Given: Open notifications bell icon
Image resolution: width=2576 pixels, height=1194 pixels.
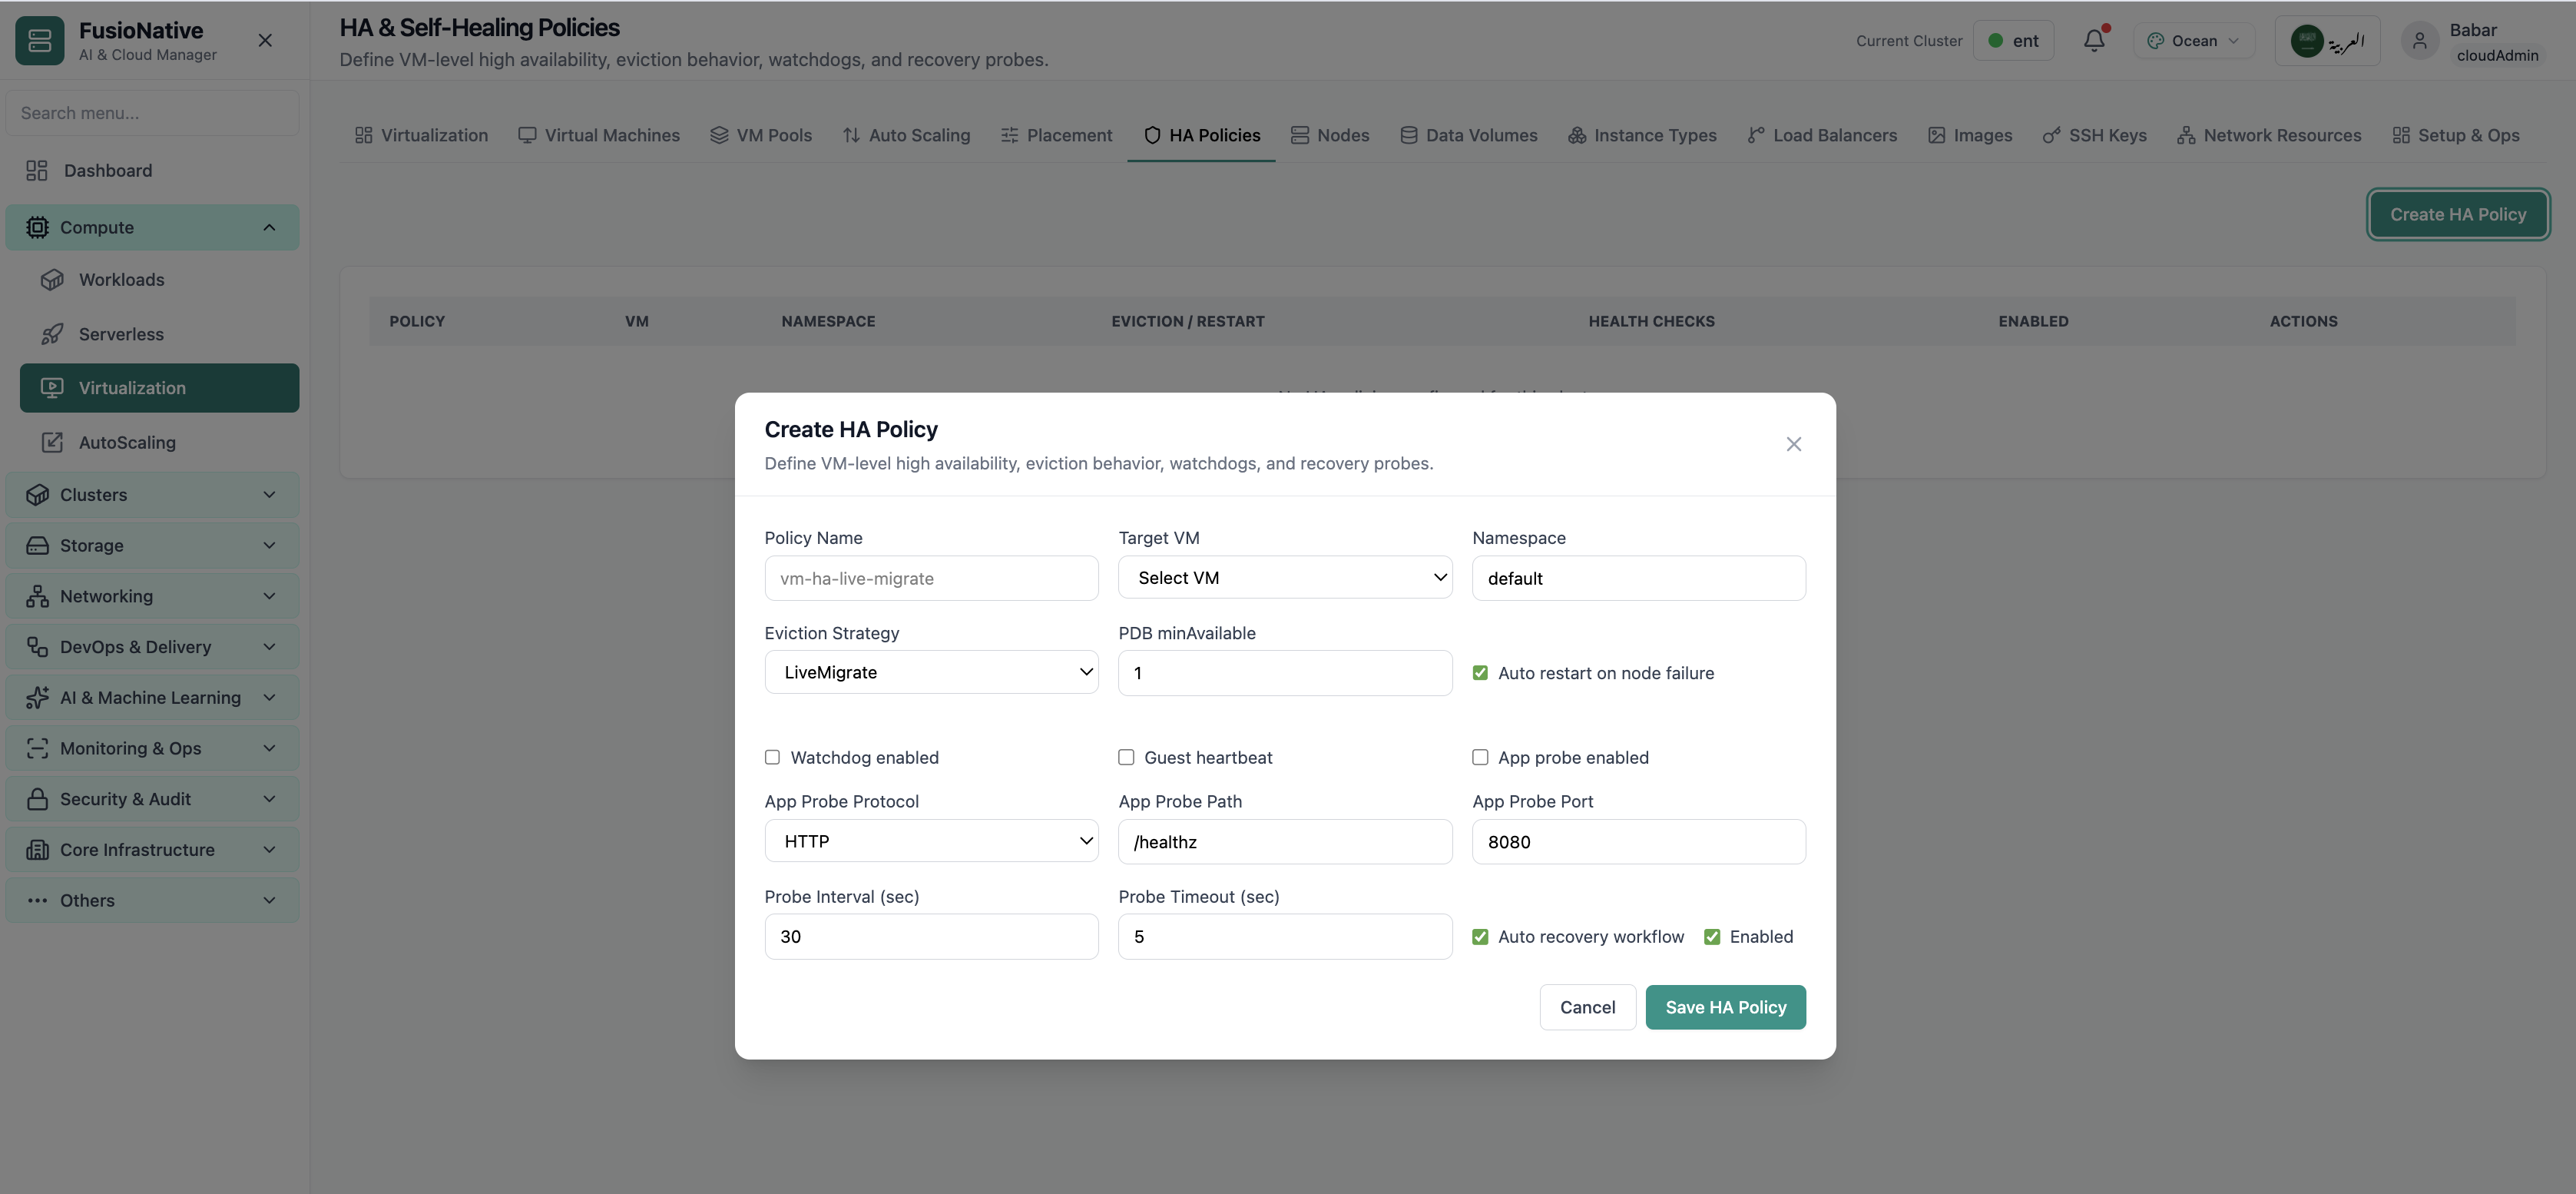Looking at the screenshot, I should (2094, 40).
